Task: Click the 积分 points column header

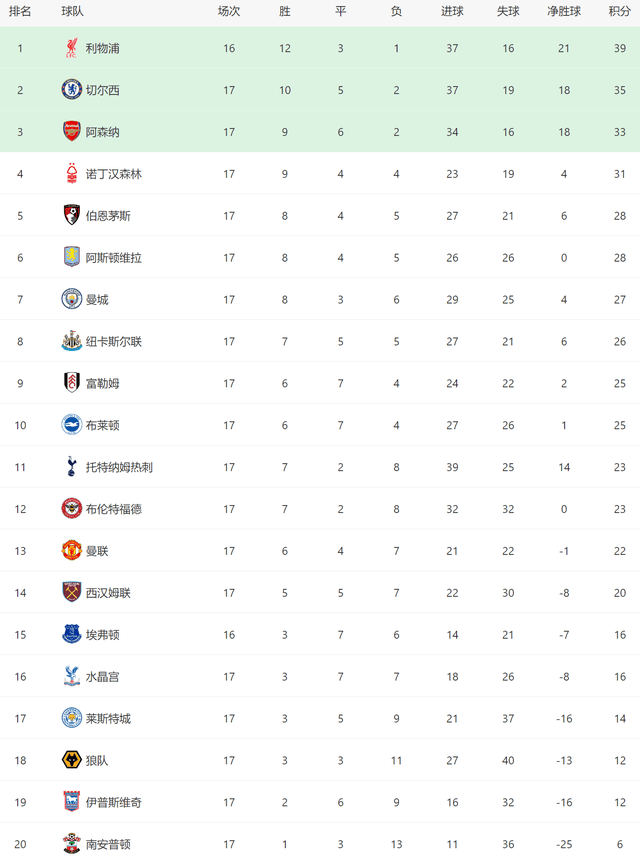Action: coord(619,12)
